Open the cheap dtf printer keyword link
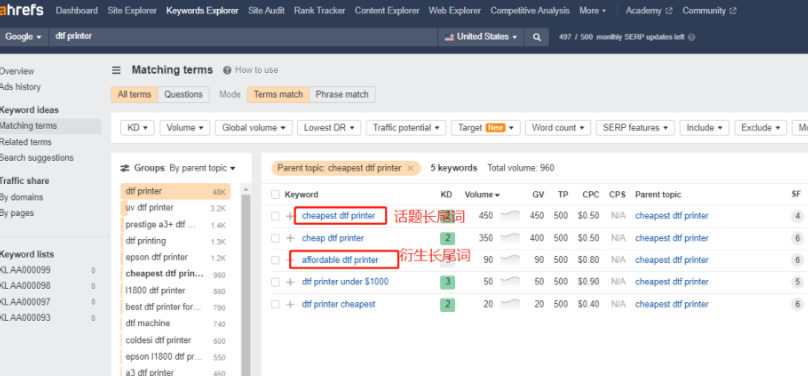 (332, 238)
